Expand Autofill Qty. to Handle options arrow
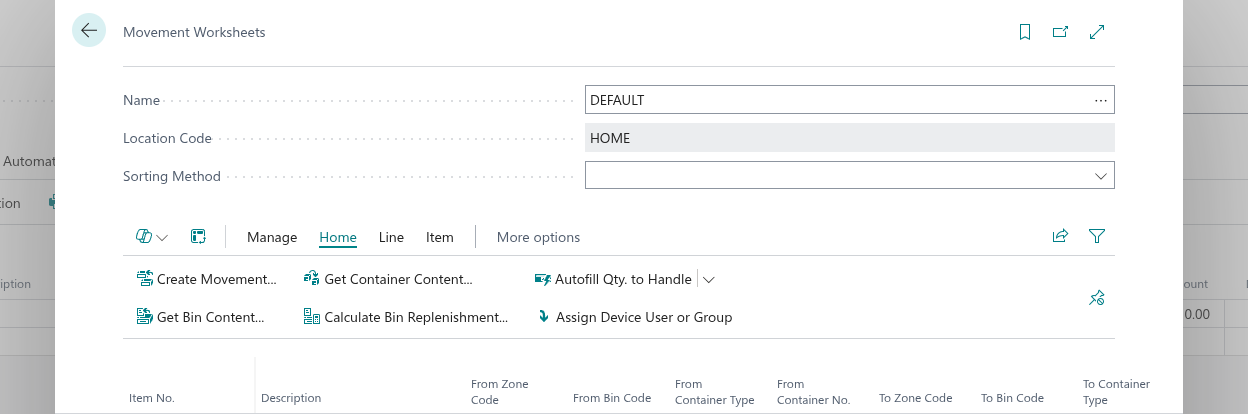 pos(709,280)
